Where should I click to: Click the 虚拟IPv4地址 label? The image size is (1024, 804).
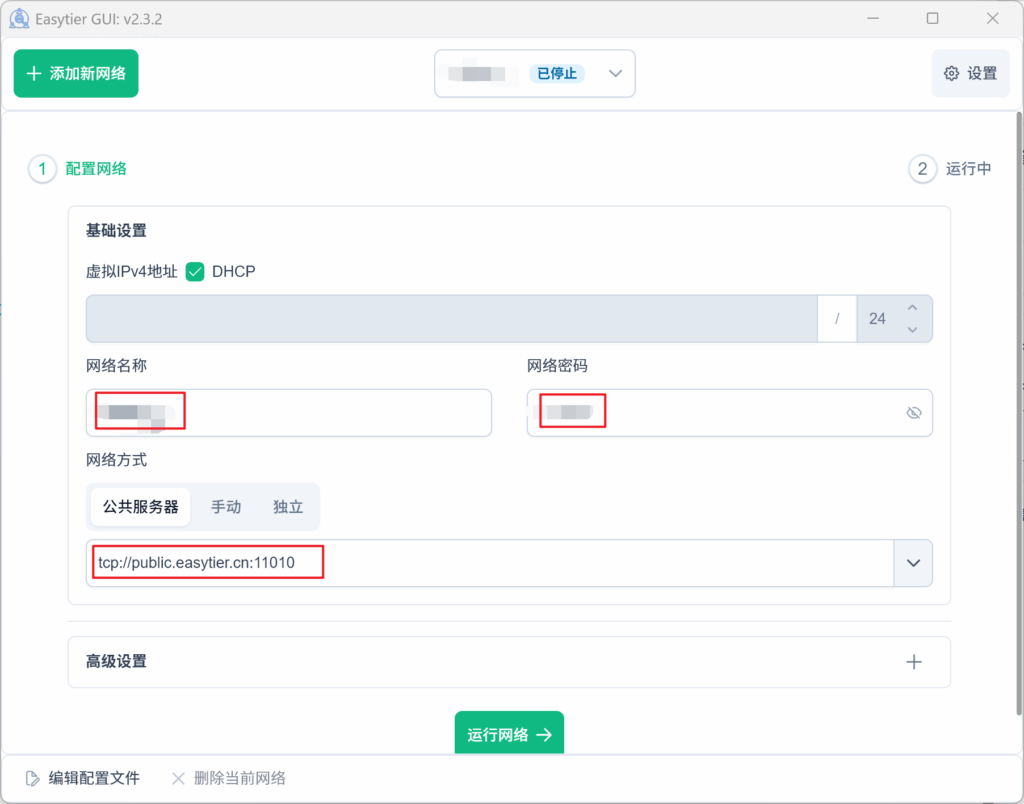132,272
